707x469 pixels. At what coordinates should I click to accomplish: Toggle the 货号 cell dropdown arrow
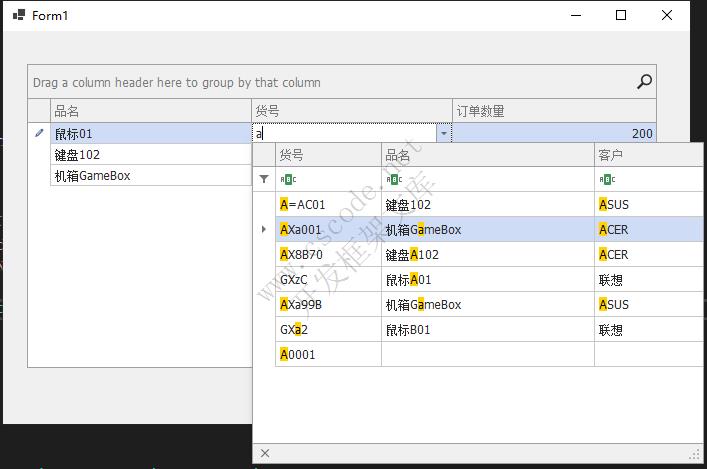click(x=444, y=133)
